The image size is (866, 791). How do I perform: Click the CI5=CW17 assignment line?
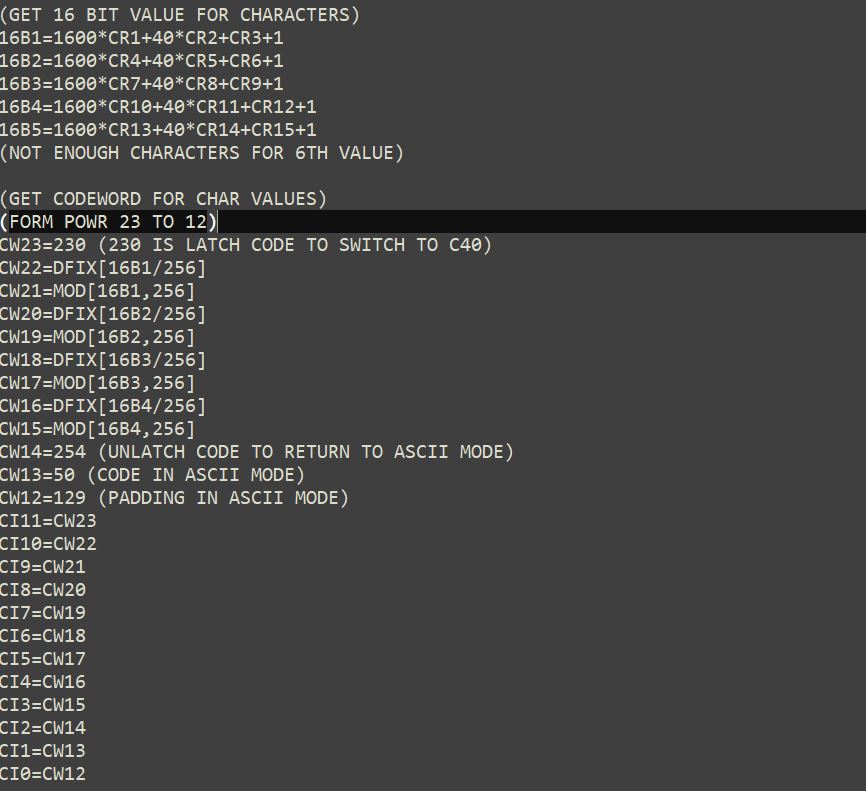click(43, 659)
